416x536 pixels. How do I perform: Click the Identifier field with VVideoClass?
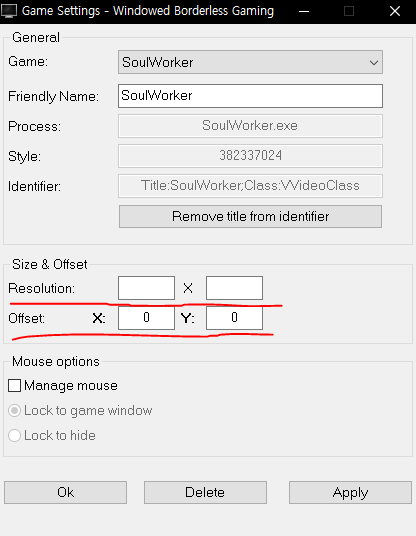point(250,186)
